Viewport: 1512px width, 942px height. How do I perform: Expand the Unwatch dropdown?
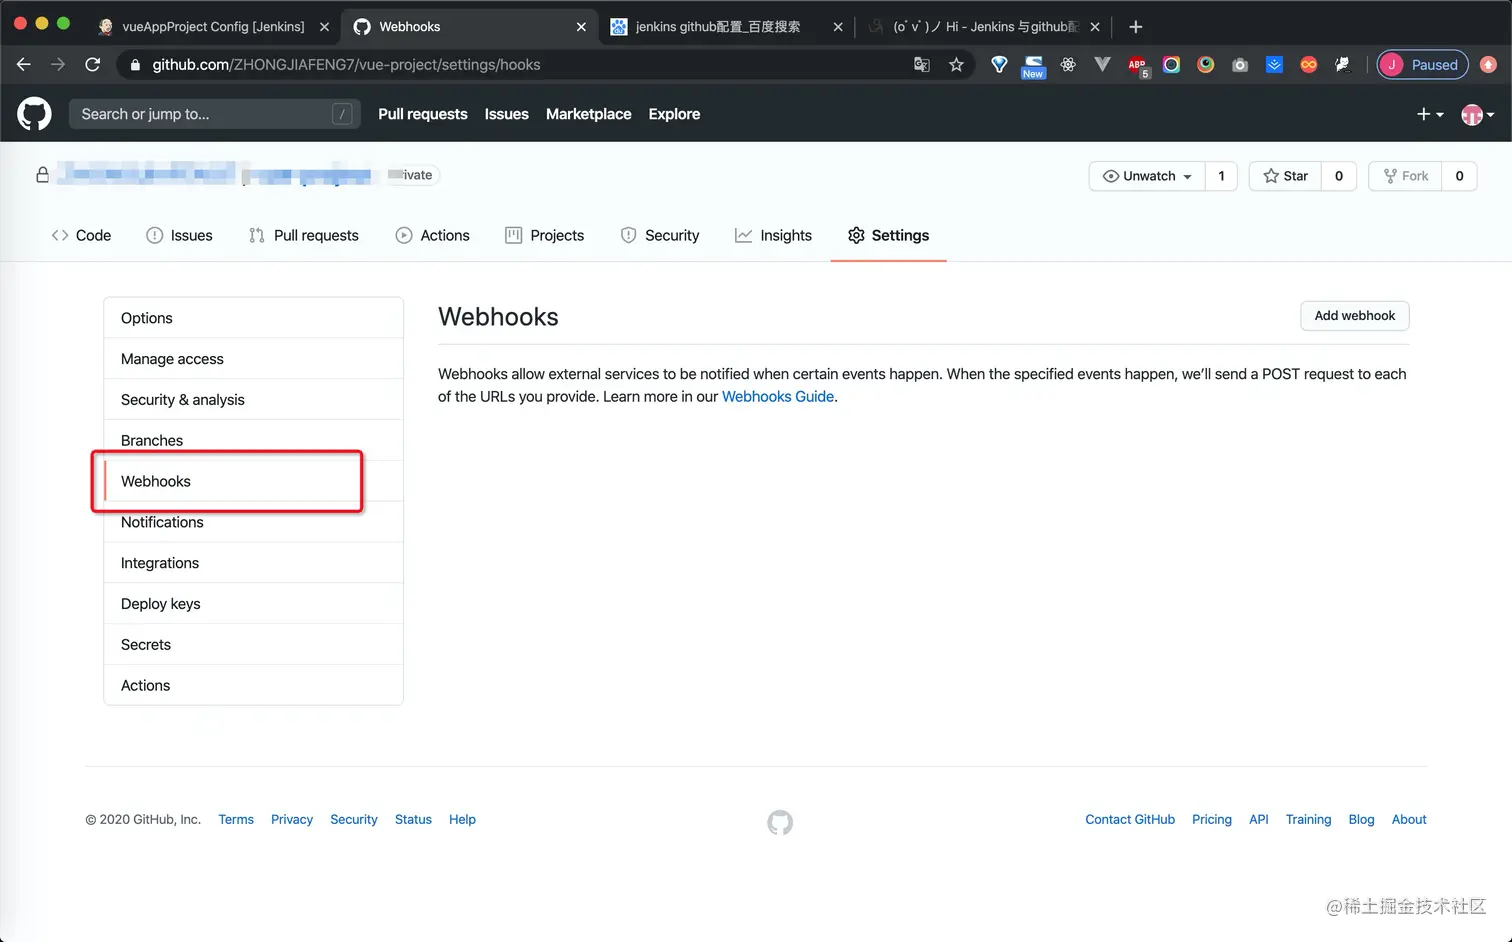pyautogui.click(x=1147, y=176)
